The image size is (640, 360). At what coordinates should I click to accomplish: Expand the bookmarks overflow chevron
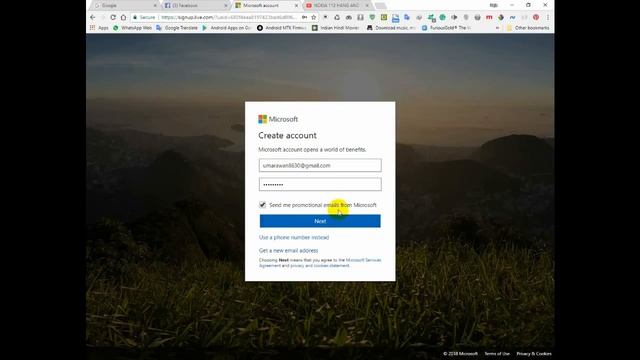point(497,28)
